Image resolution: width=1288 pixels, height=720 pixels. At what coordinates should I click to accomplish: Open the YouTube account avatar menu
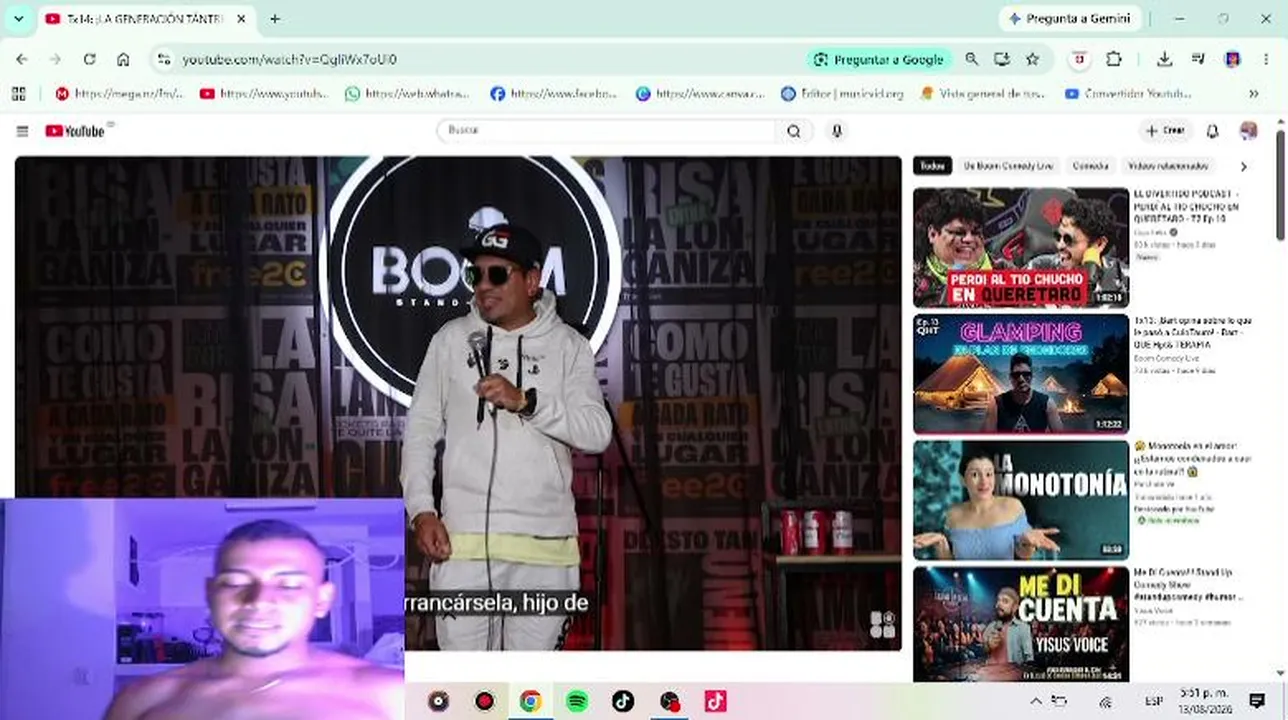[x=1248, y=131]
